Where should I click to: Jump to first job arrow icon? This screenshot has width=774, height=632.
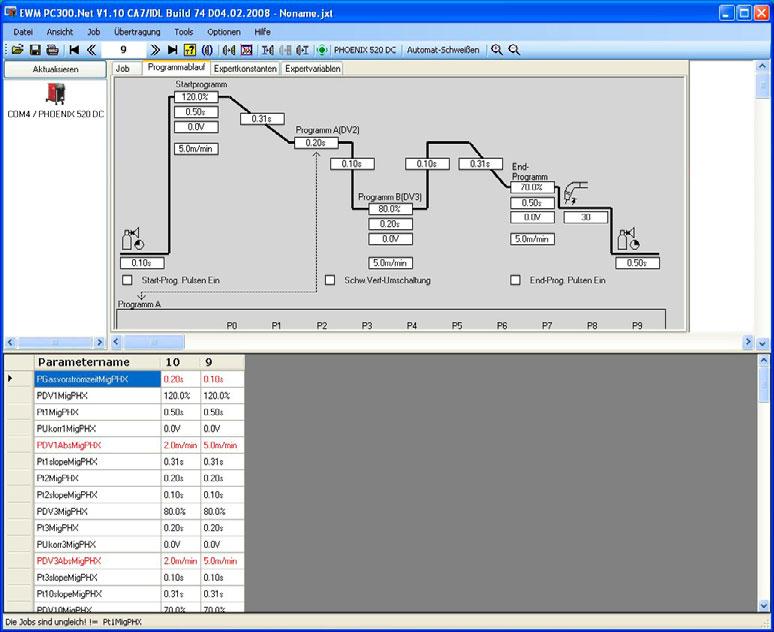pyautogui.click(x=75, y=50)
